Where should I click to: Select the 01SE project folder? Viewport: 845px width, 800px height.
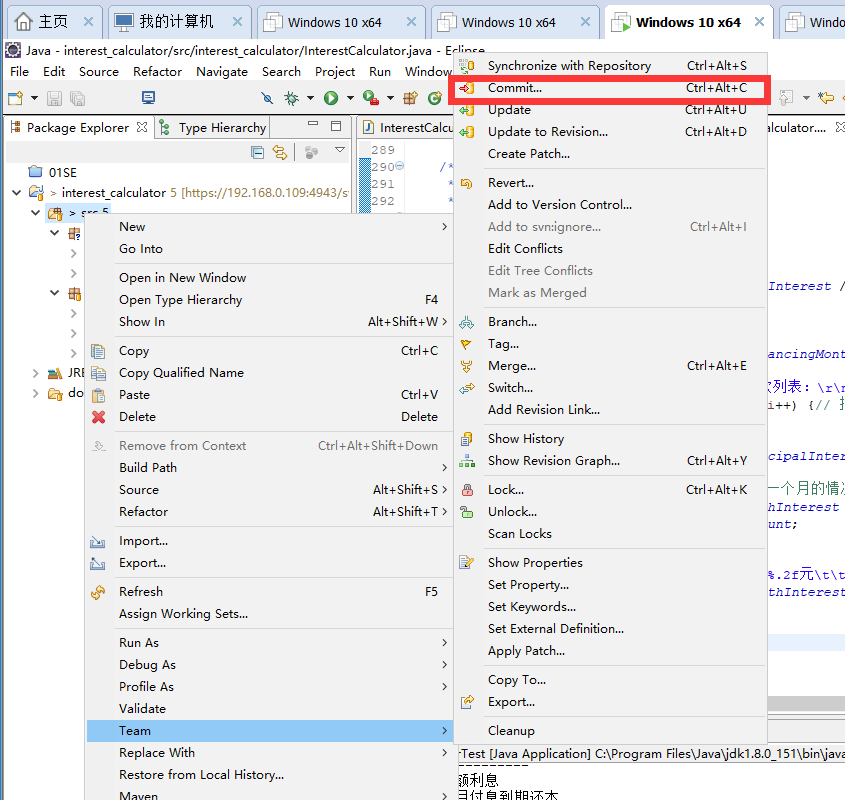coord(53,173)
